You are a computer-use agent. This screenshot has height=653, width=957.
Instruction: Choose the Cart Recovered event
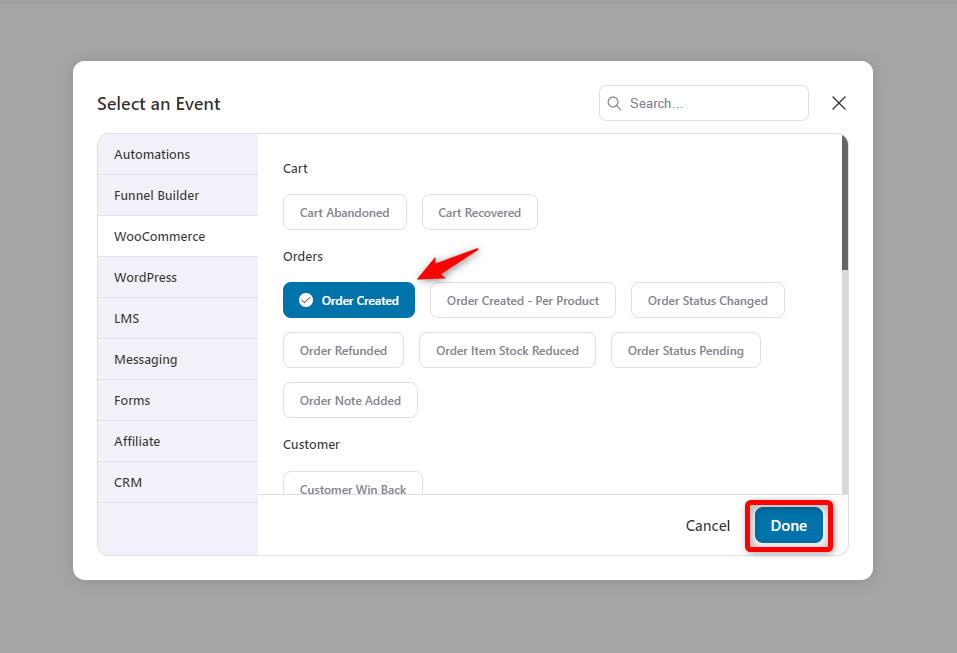[480, 212]
